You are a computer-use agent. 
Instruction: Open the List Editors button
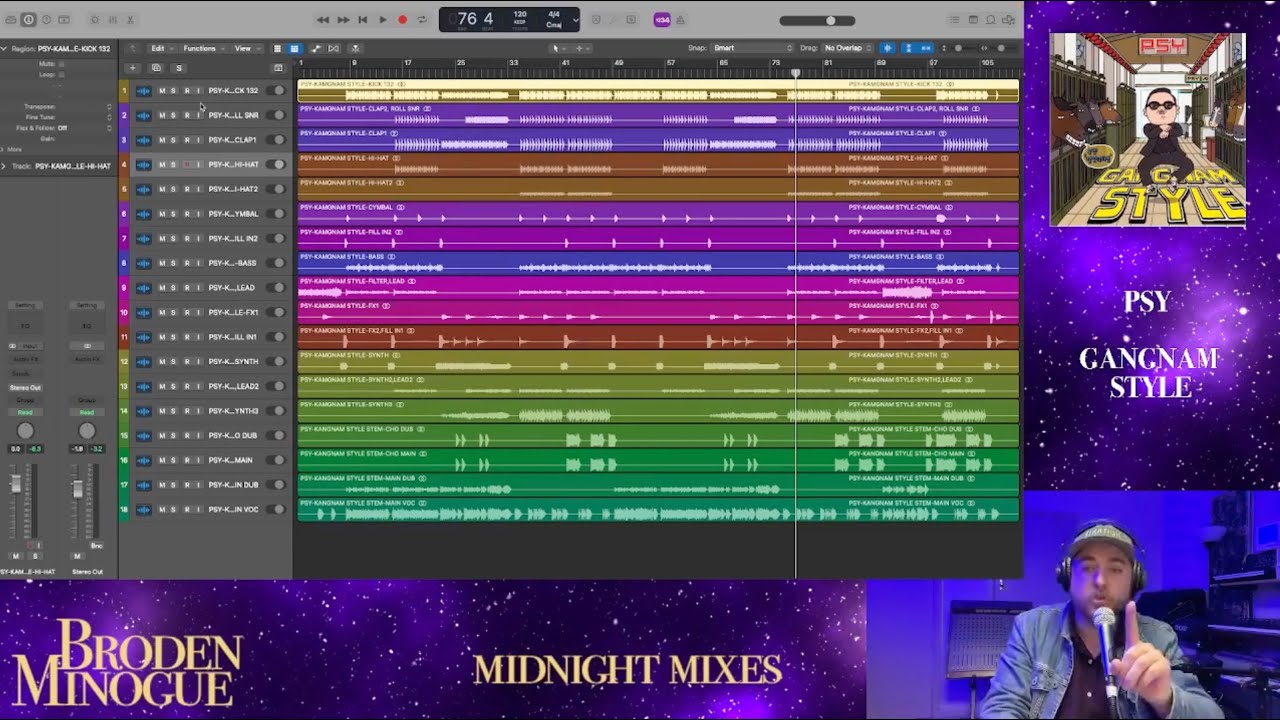[955, 20]
